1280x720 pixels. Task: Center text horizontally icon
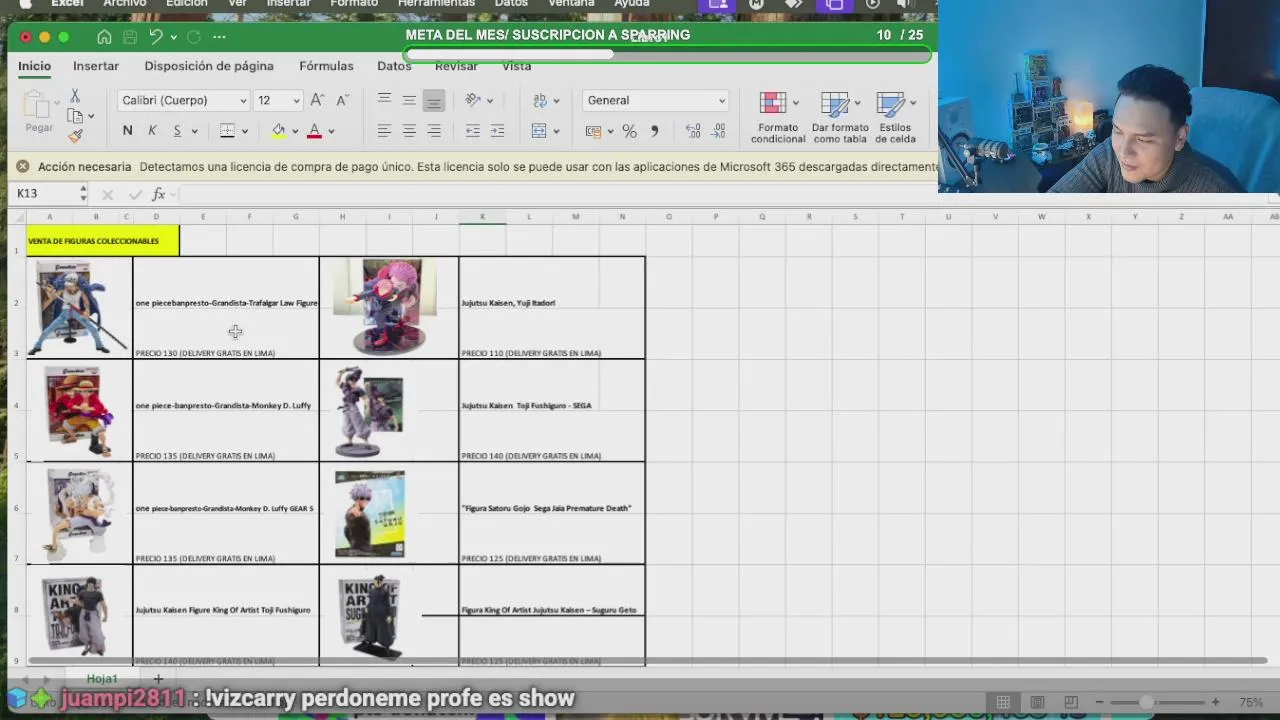tap(409, 131)
